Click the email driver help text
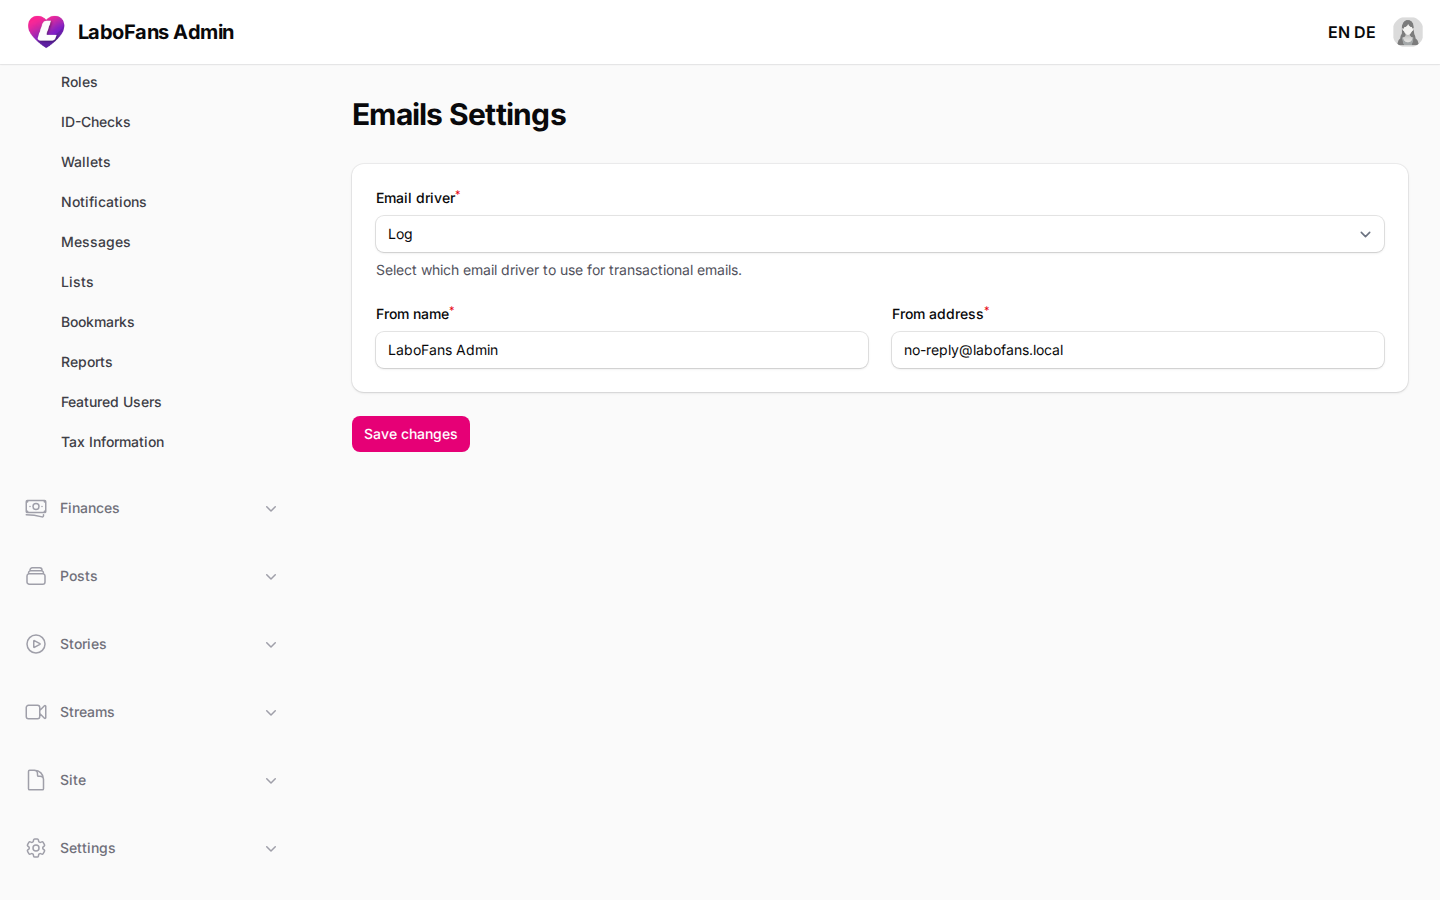 coord(559,270)
